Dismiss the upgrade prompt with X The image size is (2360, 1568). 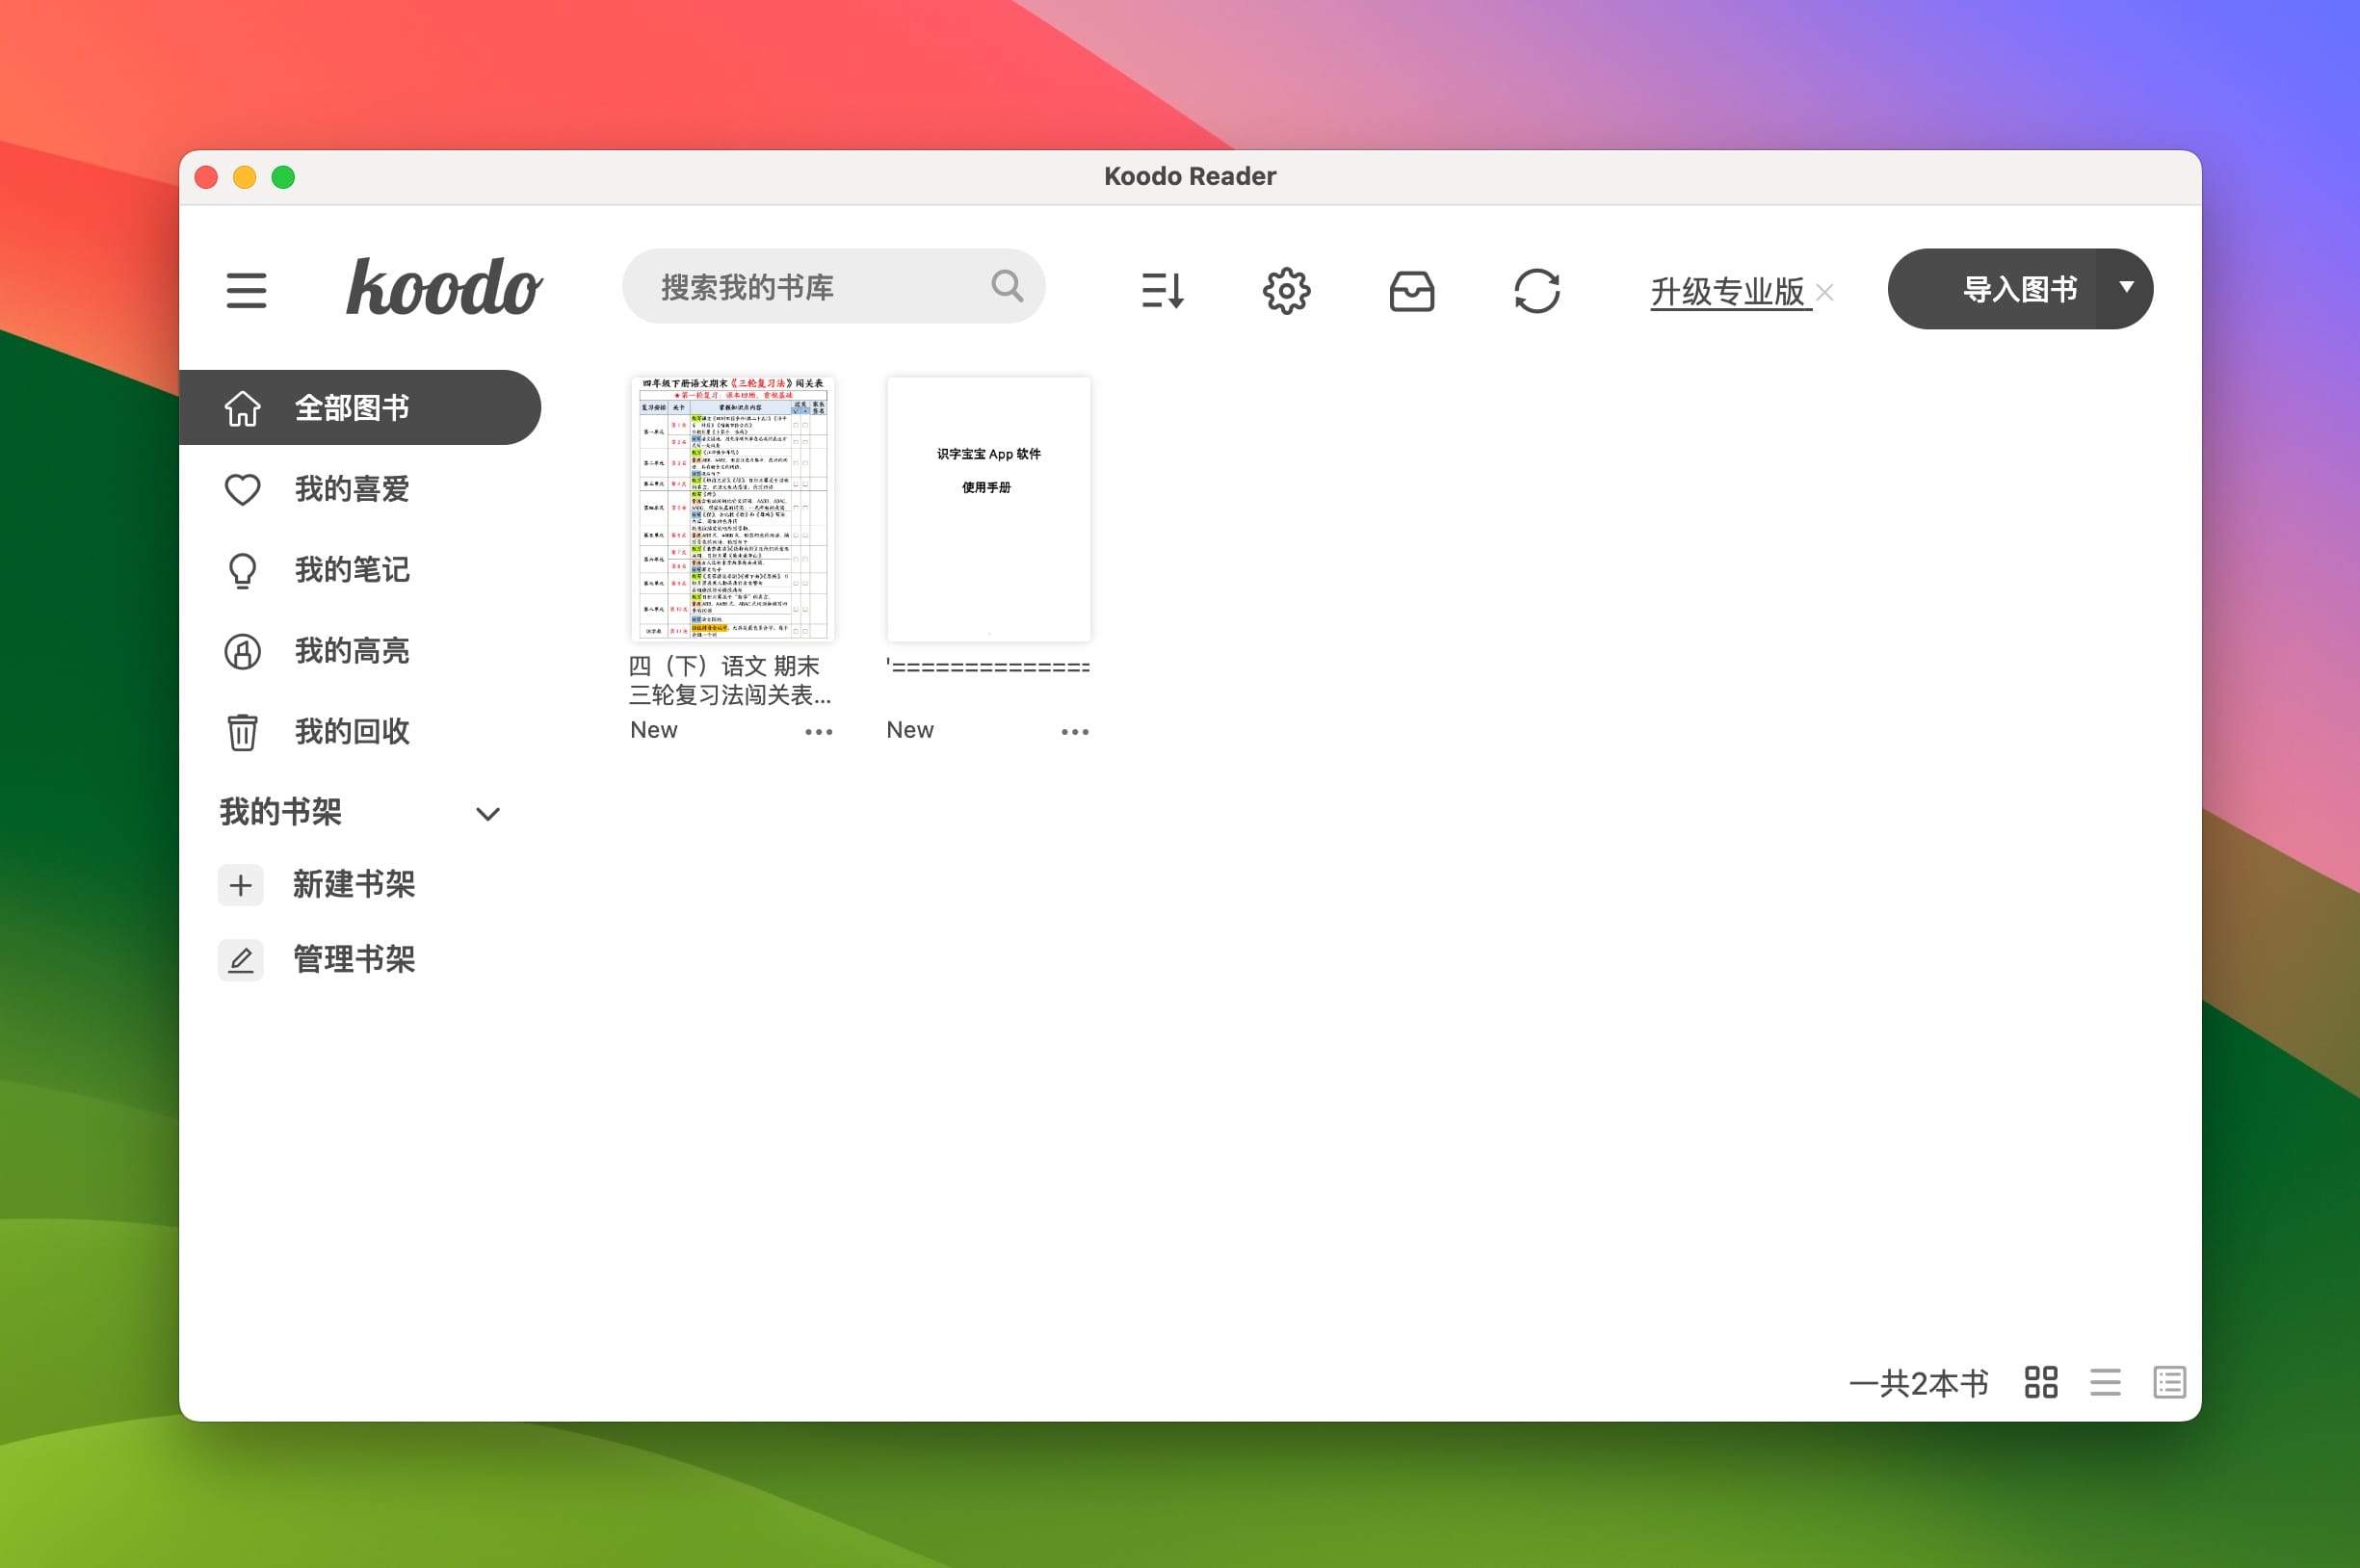click(1825, 292)
